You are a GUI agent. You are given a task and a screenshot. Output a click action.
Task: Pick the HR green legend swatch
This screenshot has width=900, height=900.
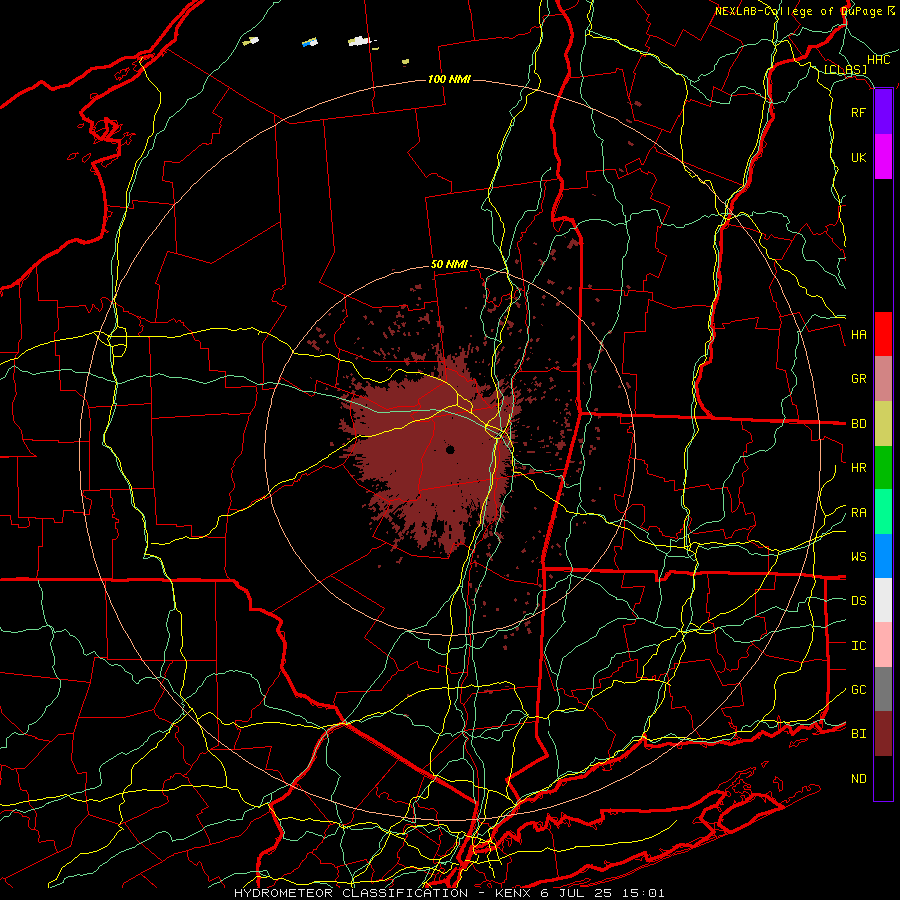pos(883,467)
